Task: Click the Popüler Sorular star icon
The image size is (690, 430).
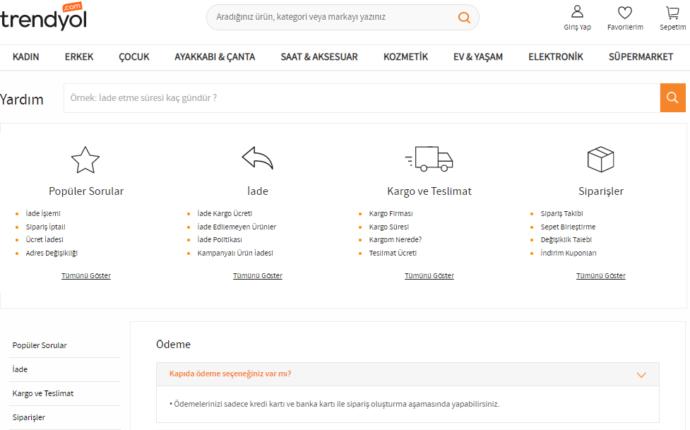Action: pos(85,159)
